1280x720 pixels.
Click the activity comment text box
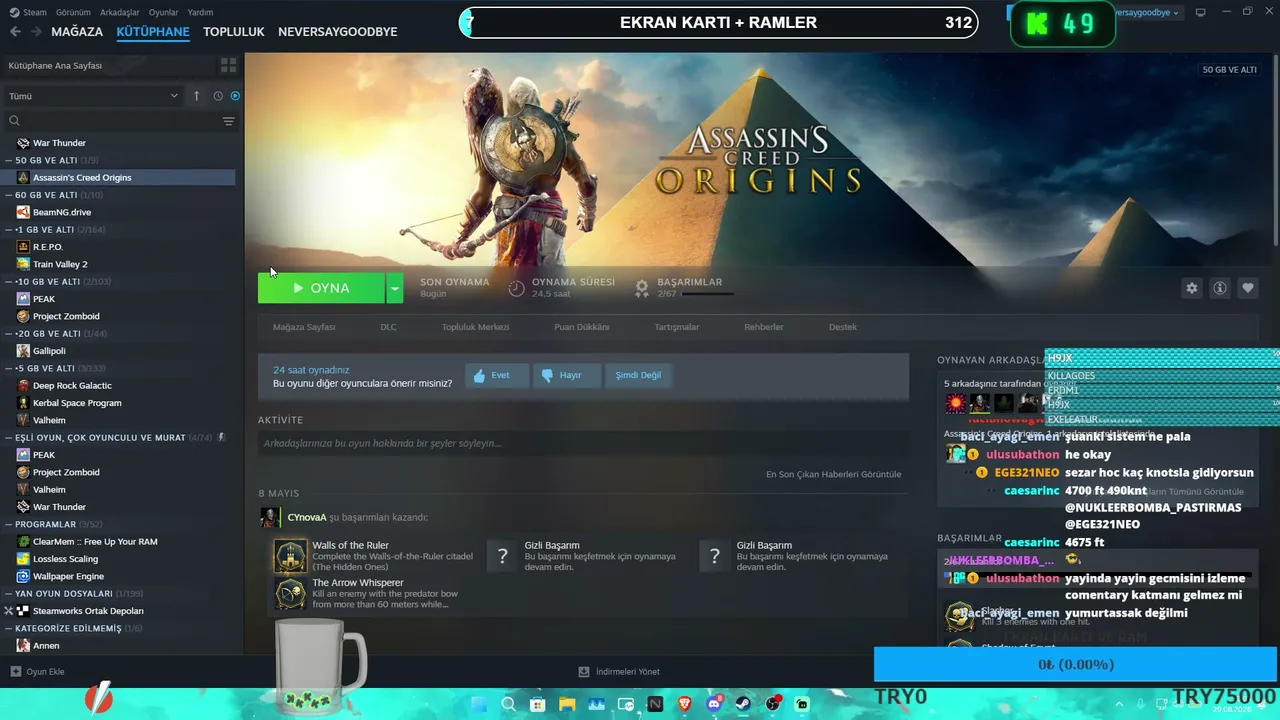coord(582,443)
